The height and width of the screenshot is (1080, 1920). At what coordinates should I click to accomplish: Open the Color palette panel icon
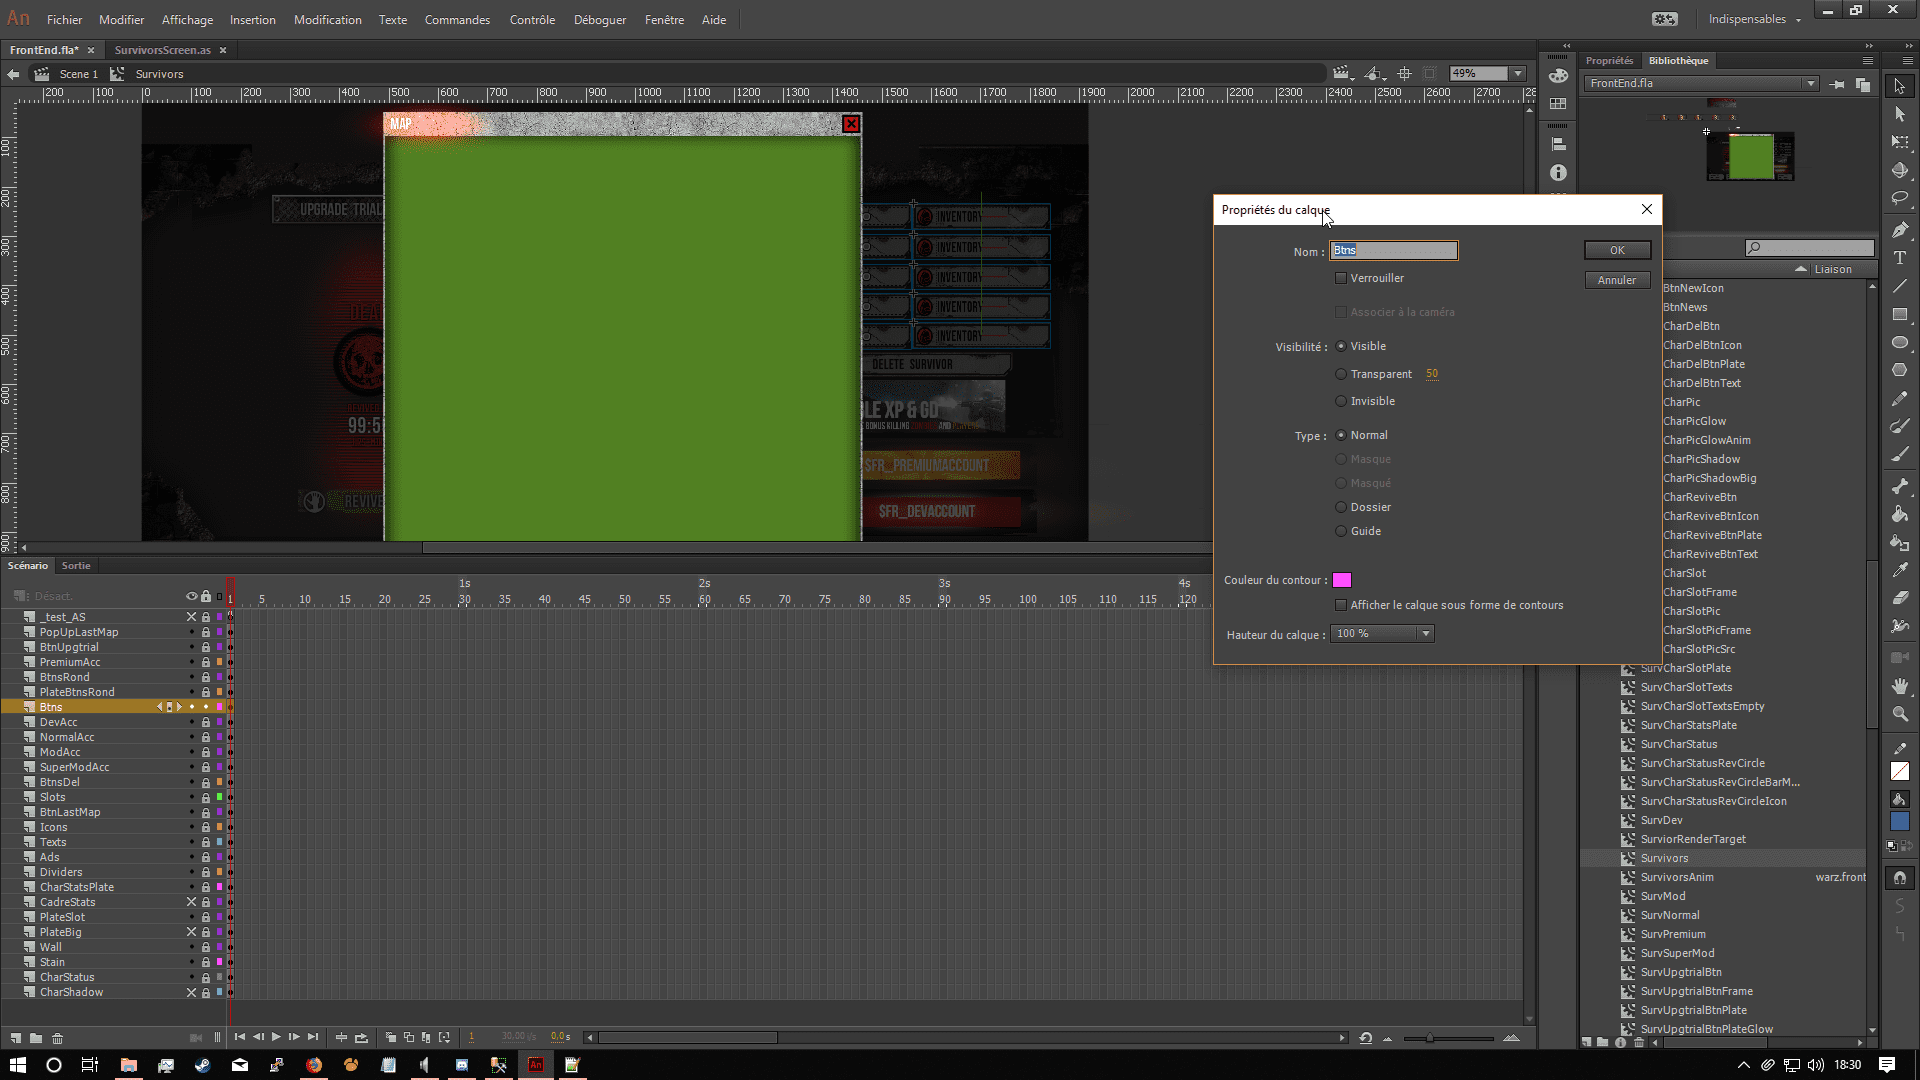[1558, 75]
